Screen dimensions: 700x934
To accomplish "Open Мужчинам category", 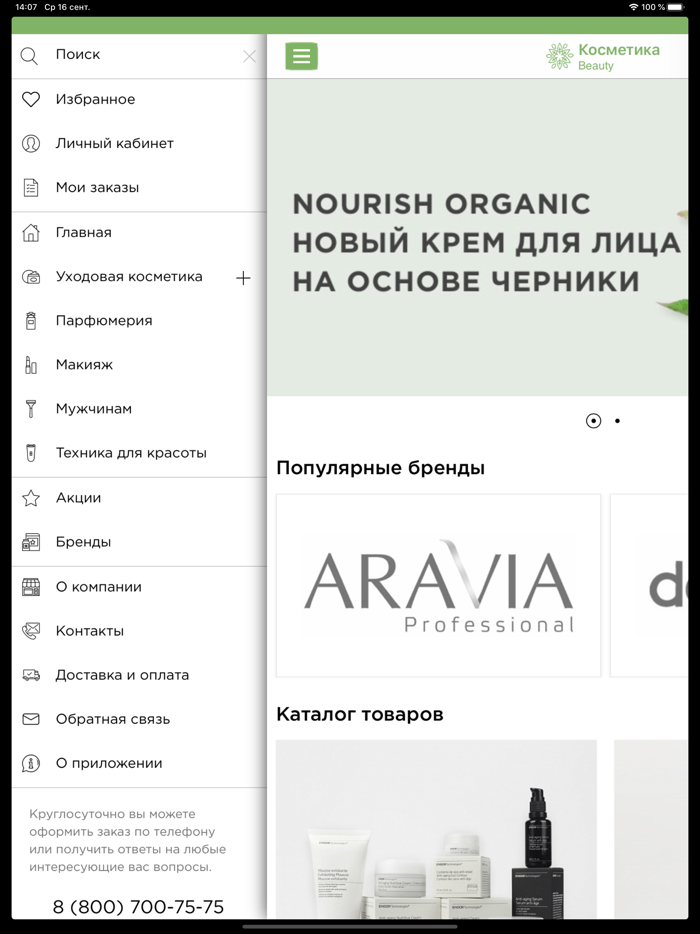I will (x=139, y=409).
